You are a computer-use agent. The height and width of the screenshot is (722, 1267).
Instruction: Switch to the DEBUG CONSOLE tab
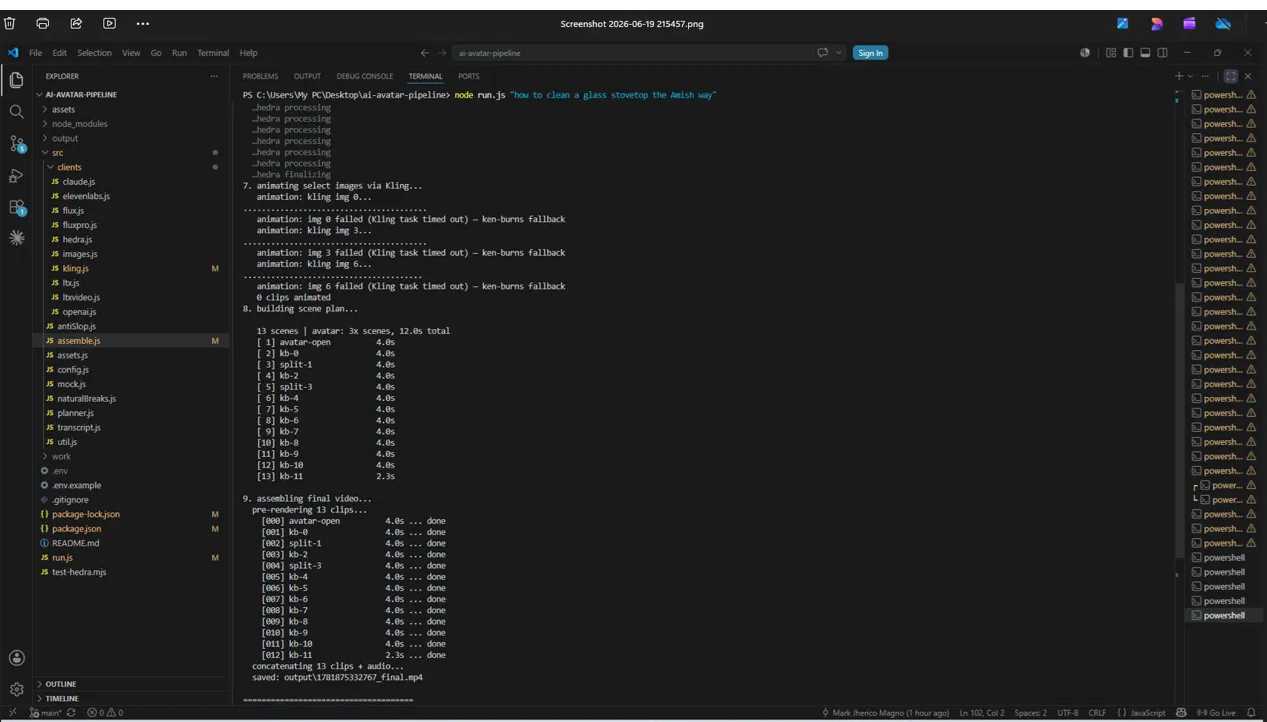coord(365,76)
